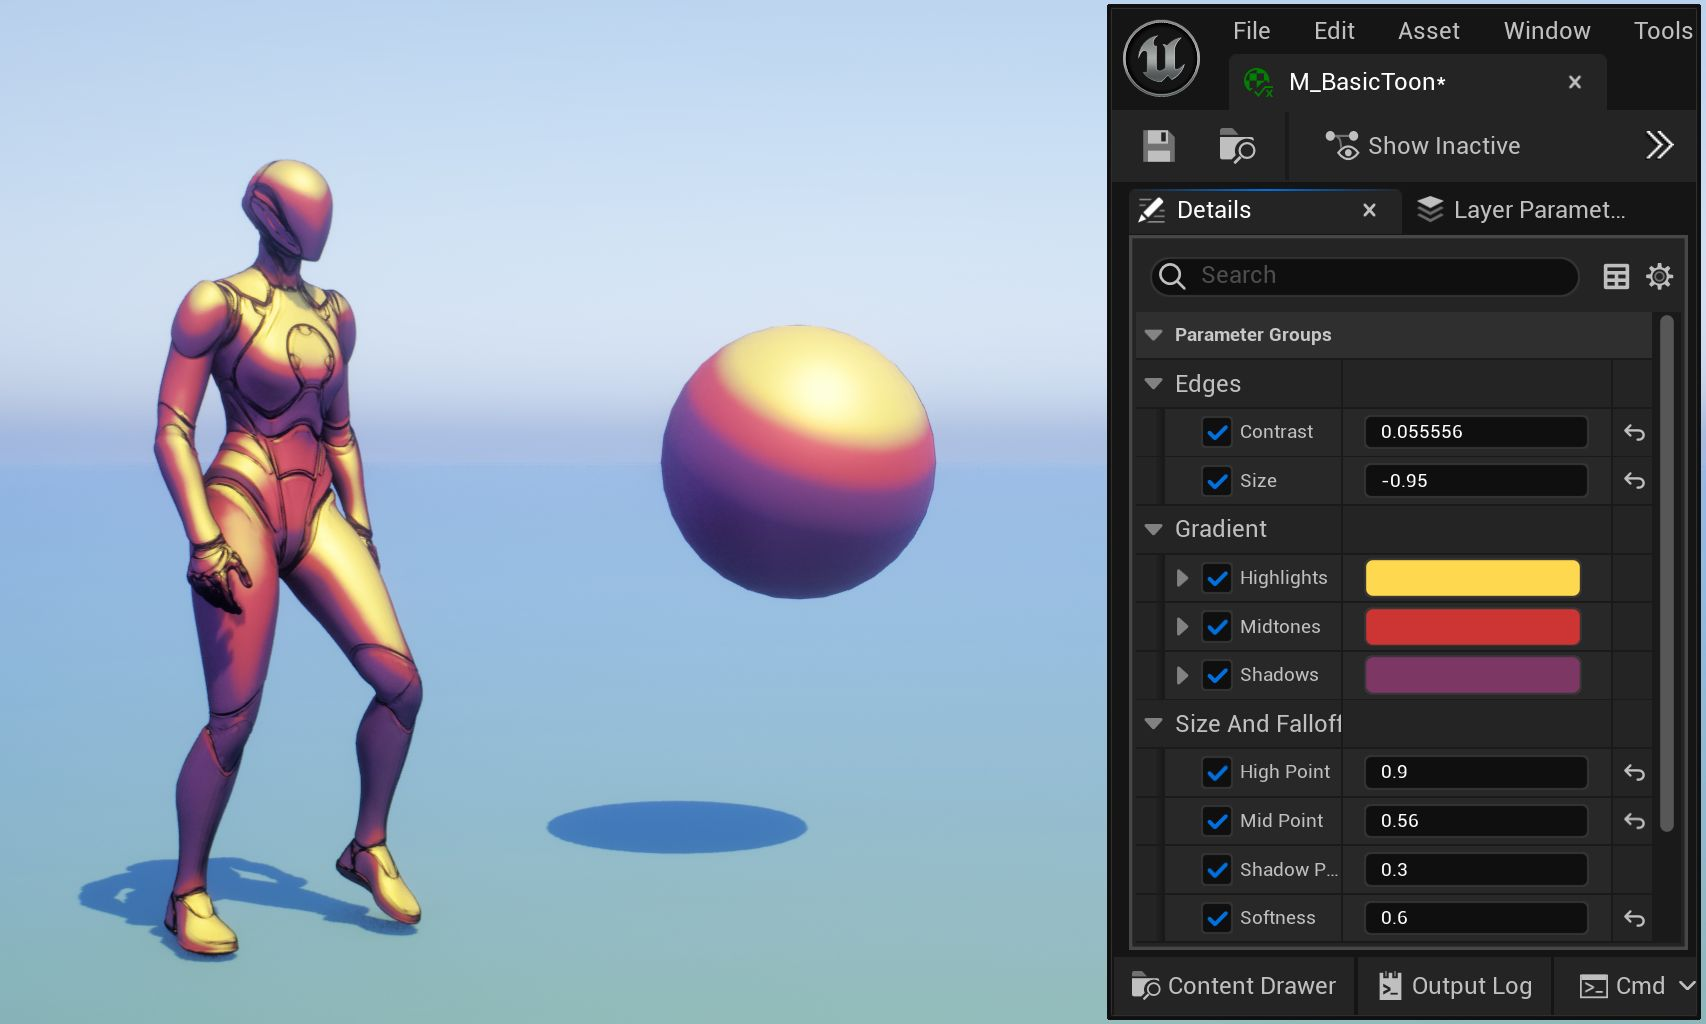
Task: Open the Content Drawer
Action: [x=1233, y=986]
